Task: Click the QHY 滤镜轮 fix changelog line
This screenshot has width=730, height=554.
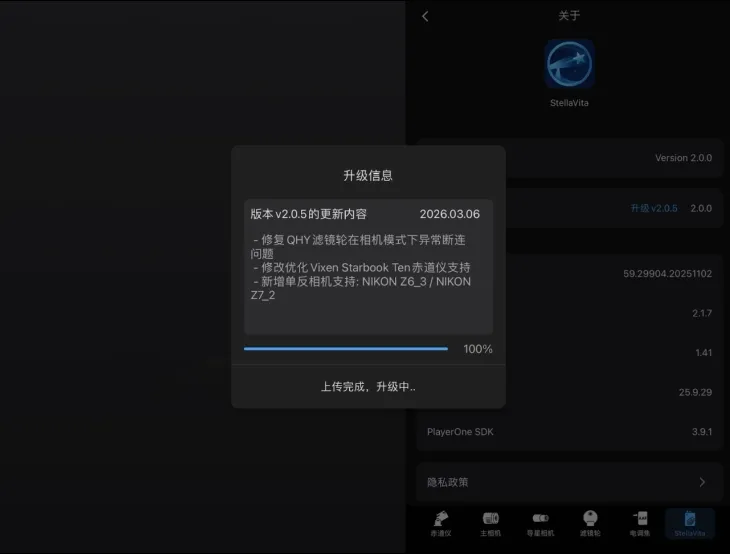Action: [358, 247]
